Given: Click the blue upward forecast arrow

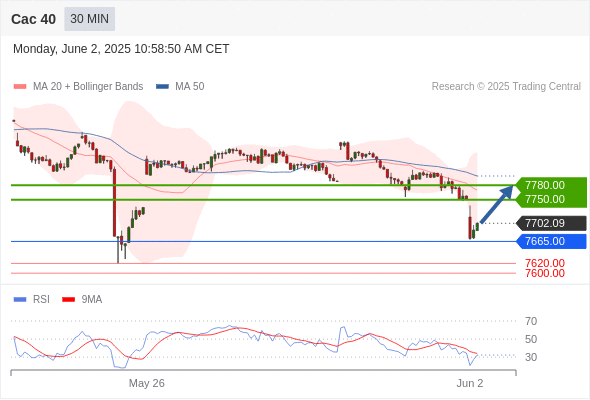Looking at the screenshot, I should click(x=497, y=204).
